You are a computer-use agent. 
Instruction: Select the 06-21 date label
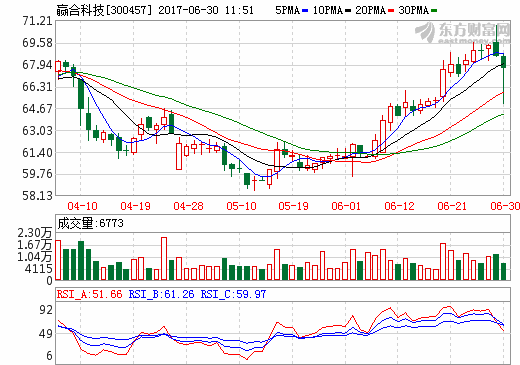(x=452, y=206)
